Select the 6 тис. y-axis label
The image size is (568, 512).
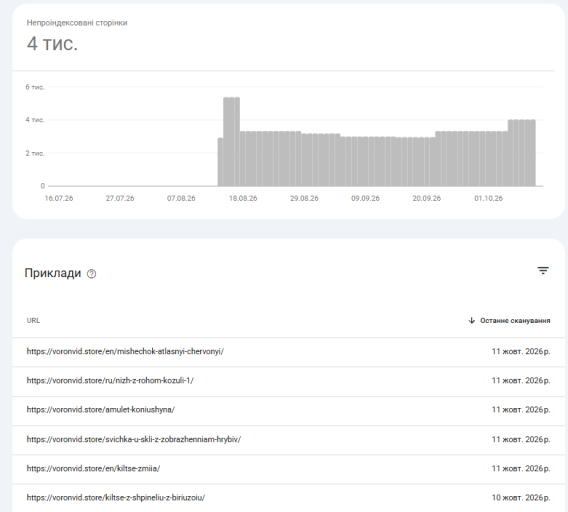coord(35,87)
